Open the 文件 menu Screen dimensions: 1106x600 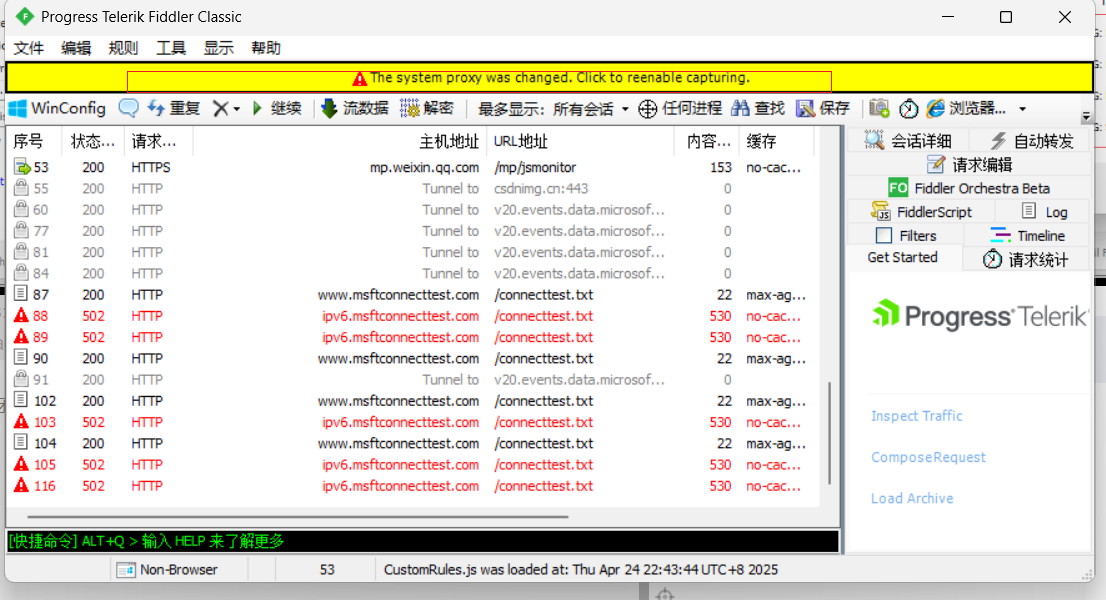(x=29, y=48)
